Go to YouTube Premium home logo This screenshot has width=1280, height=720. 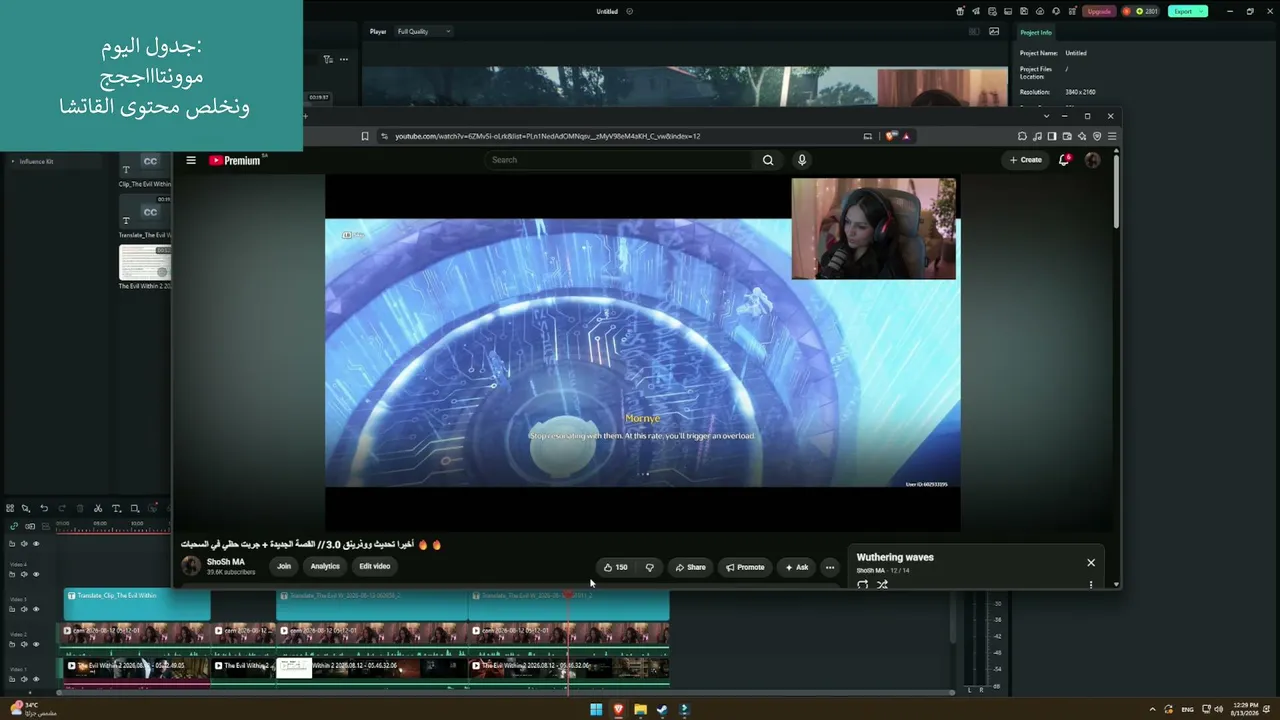click(236, 160)
